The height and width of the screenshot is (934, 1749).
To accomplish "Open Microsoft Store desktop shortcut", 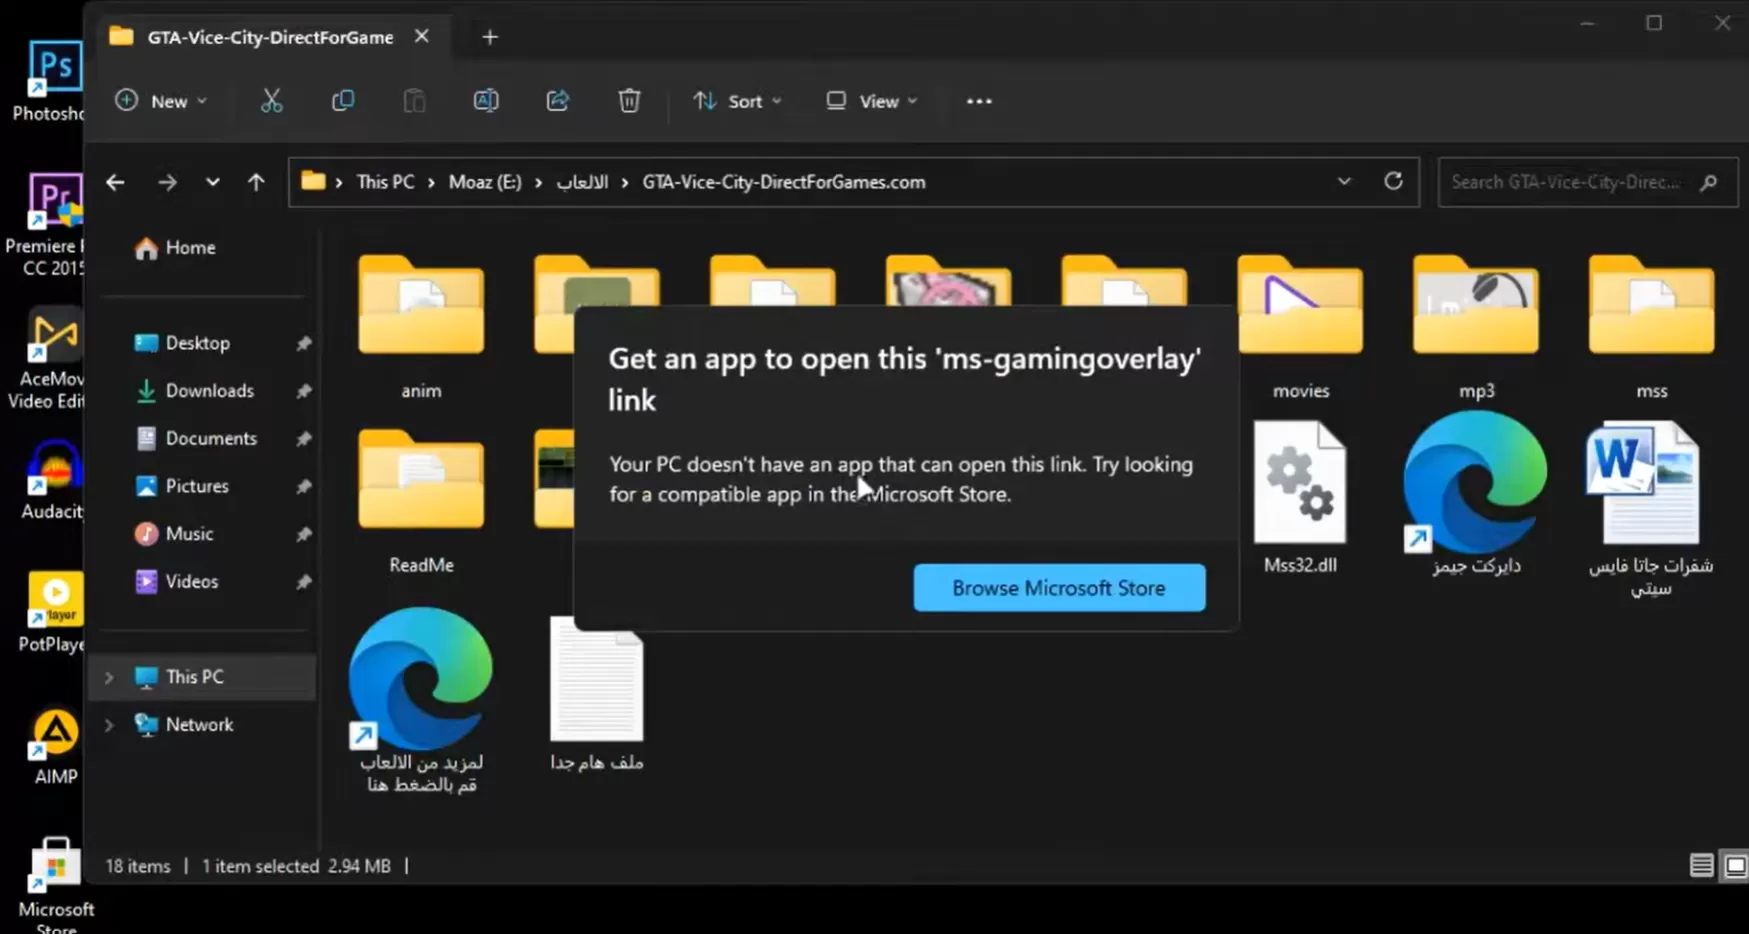I will pos(56,884).
